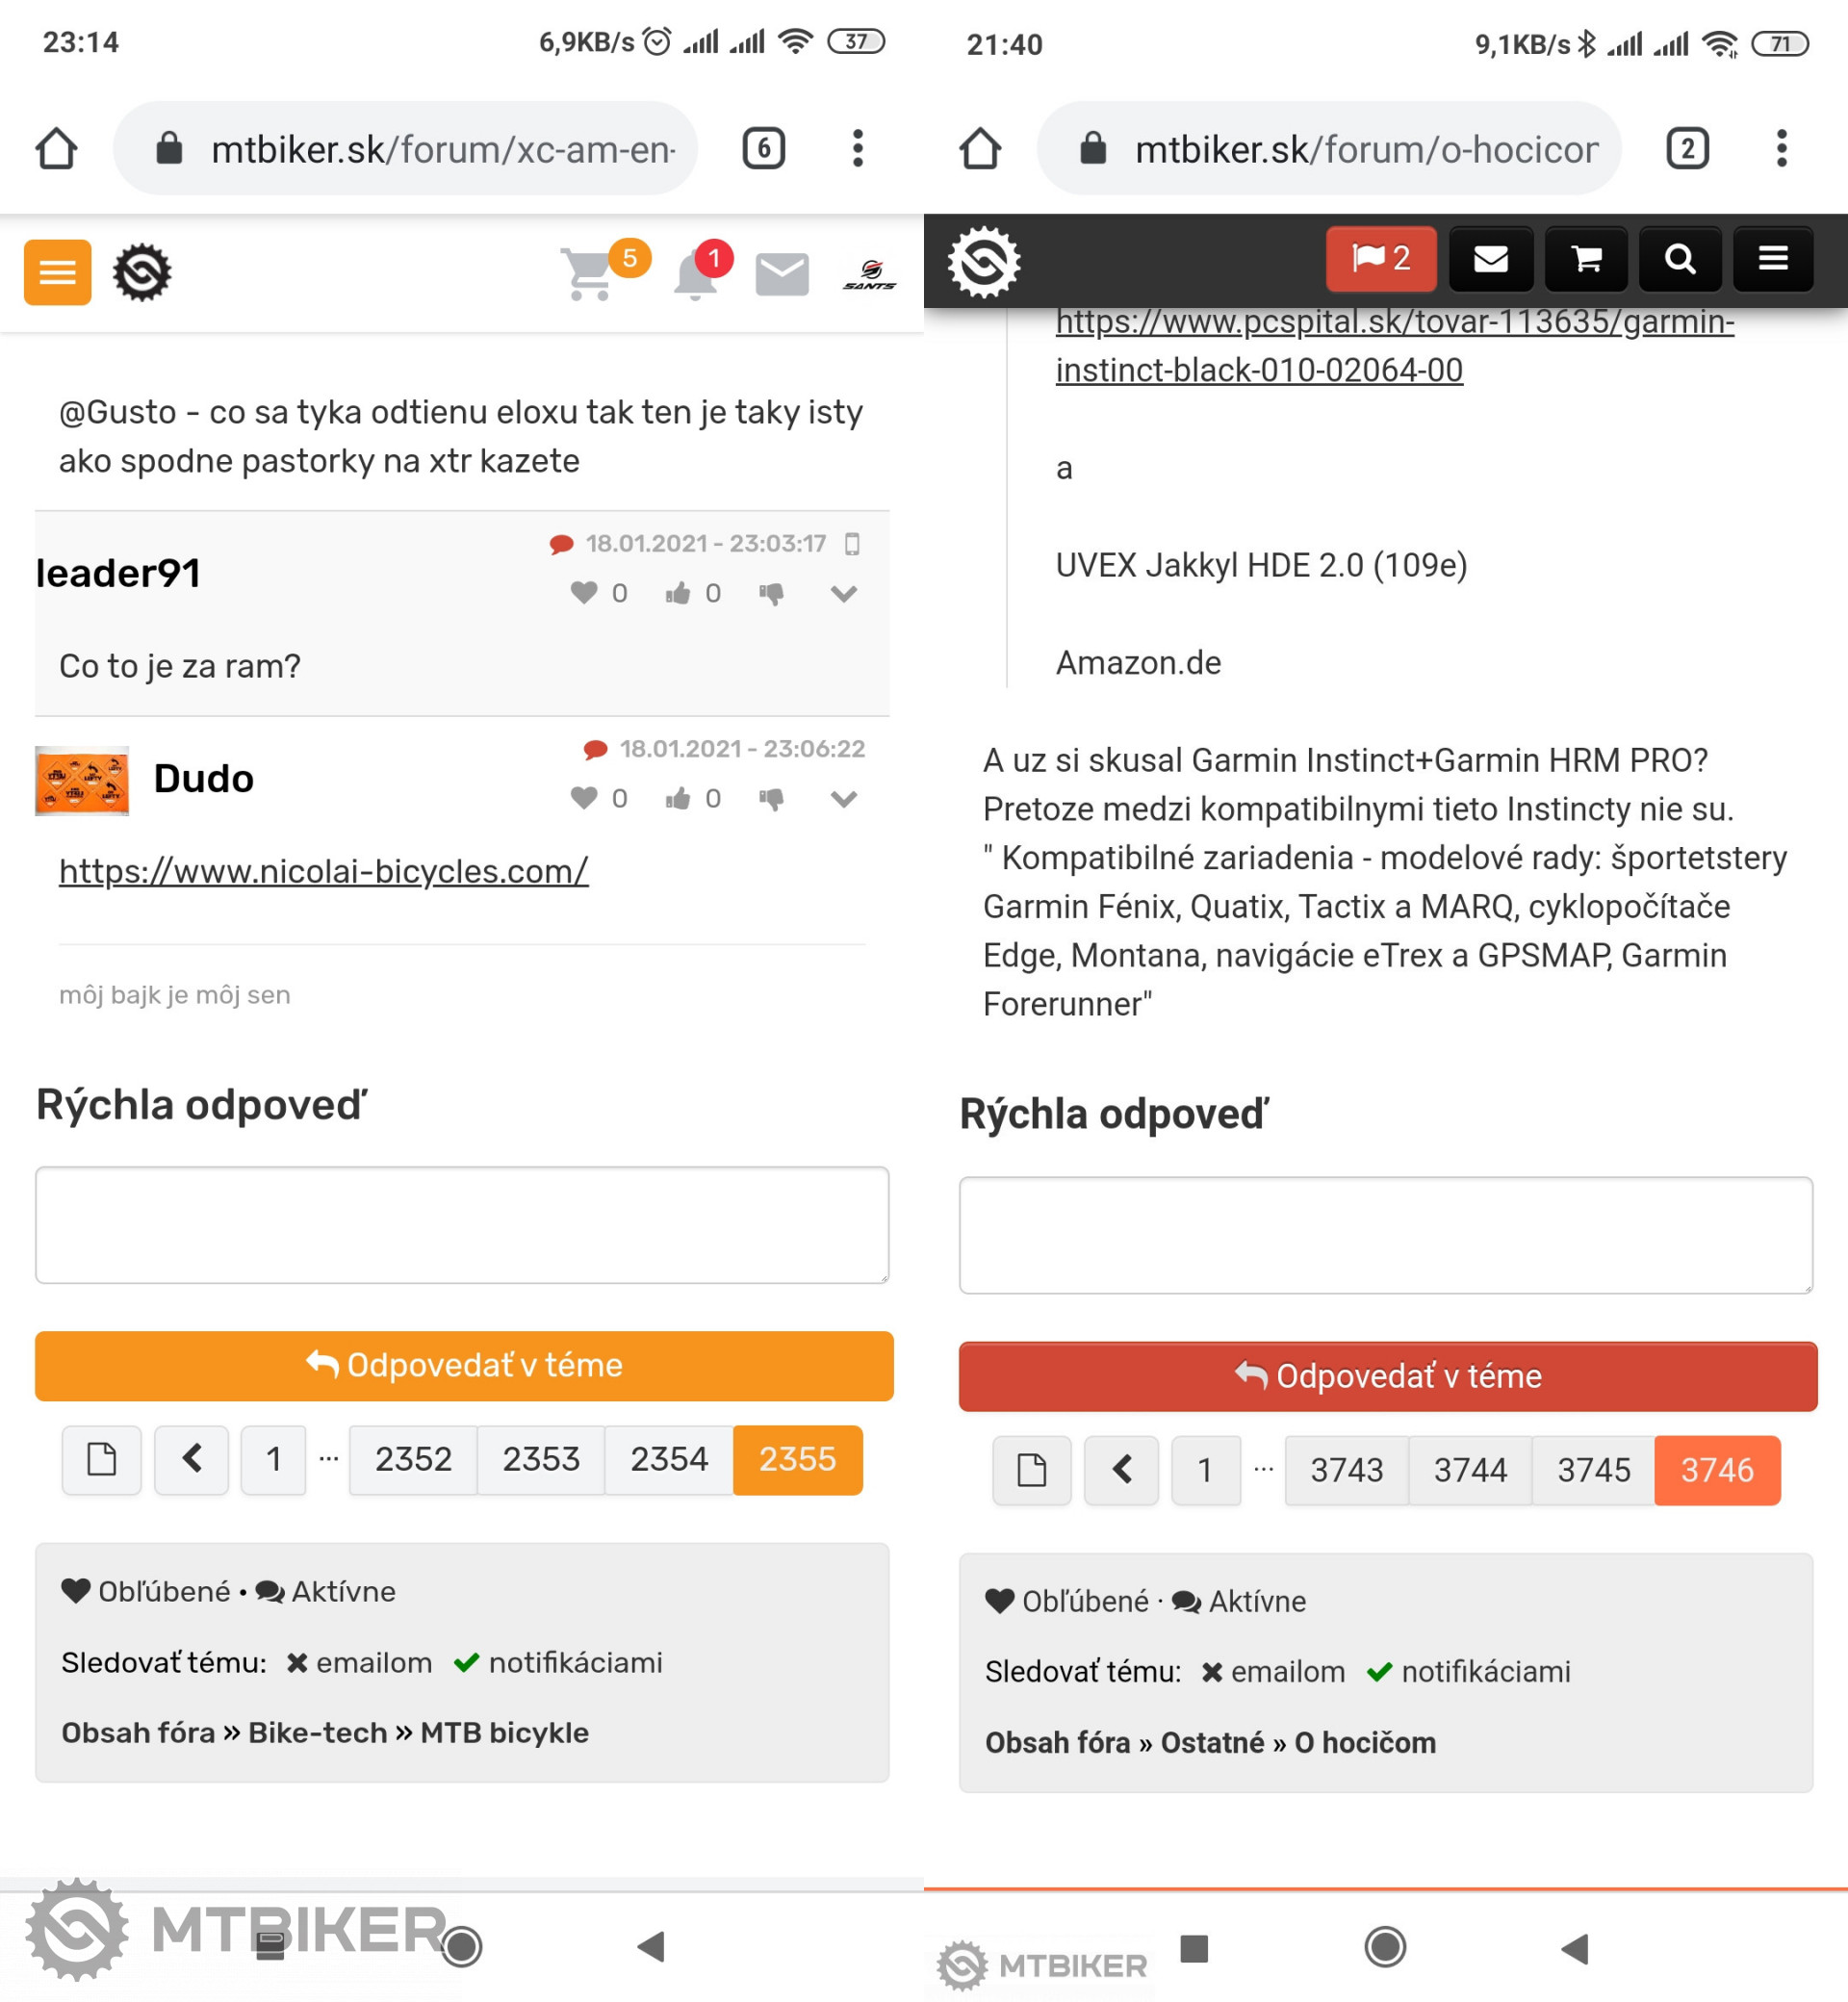Image resolution: width=1848 pixels, height=2002 pixels.
Task: Go to page 3744
Action: coord(1469,1469)
